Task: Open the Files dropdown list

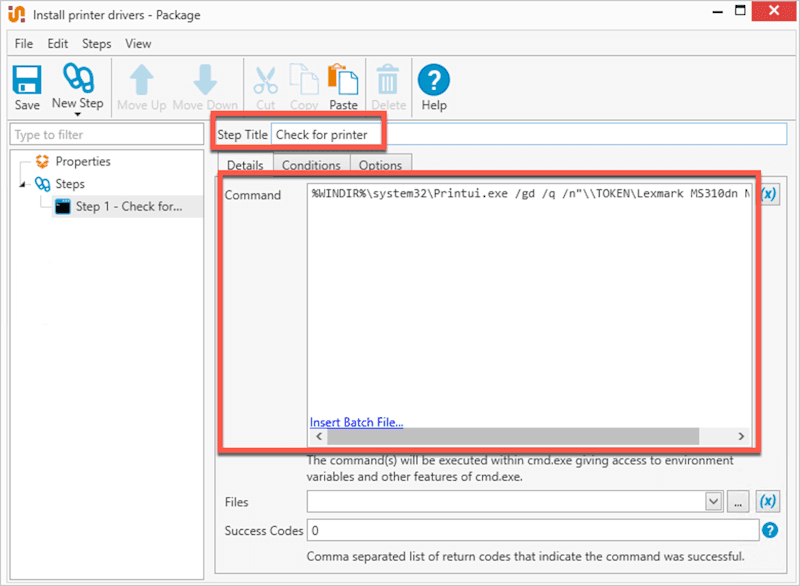Action: [712, 501]
